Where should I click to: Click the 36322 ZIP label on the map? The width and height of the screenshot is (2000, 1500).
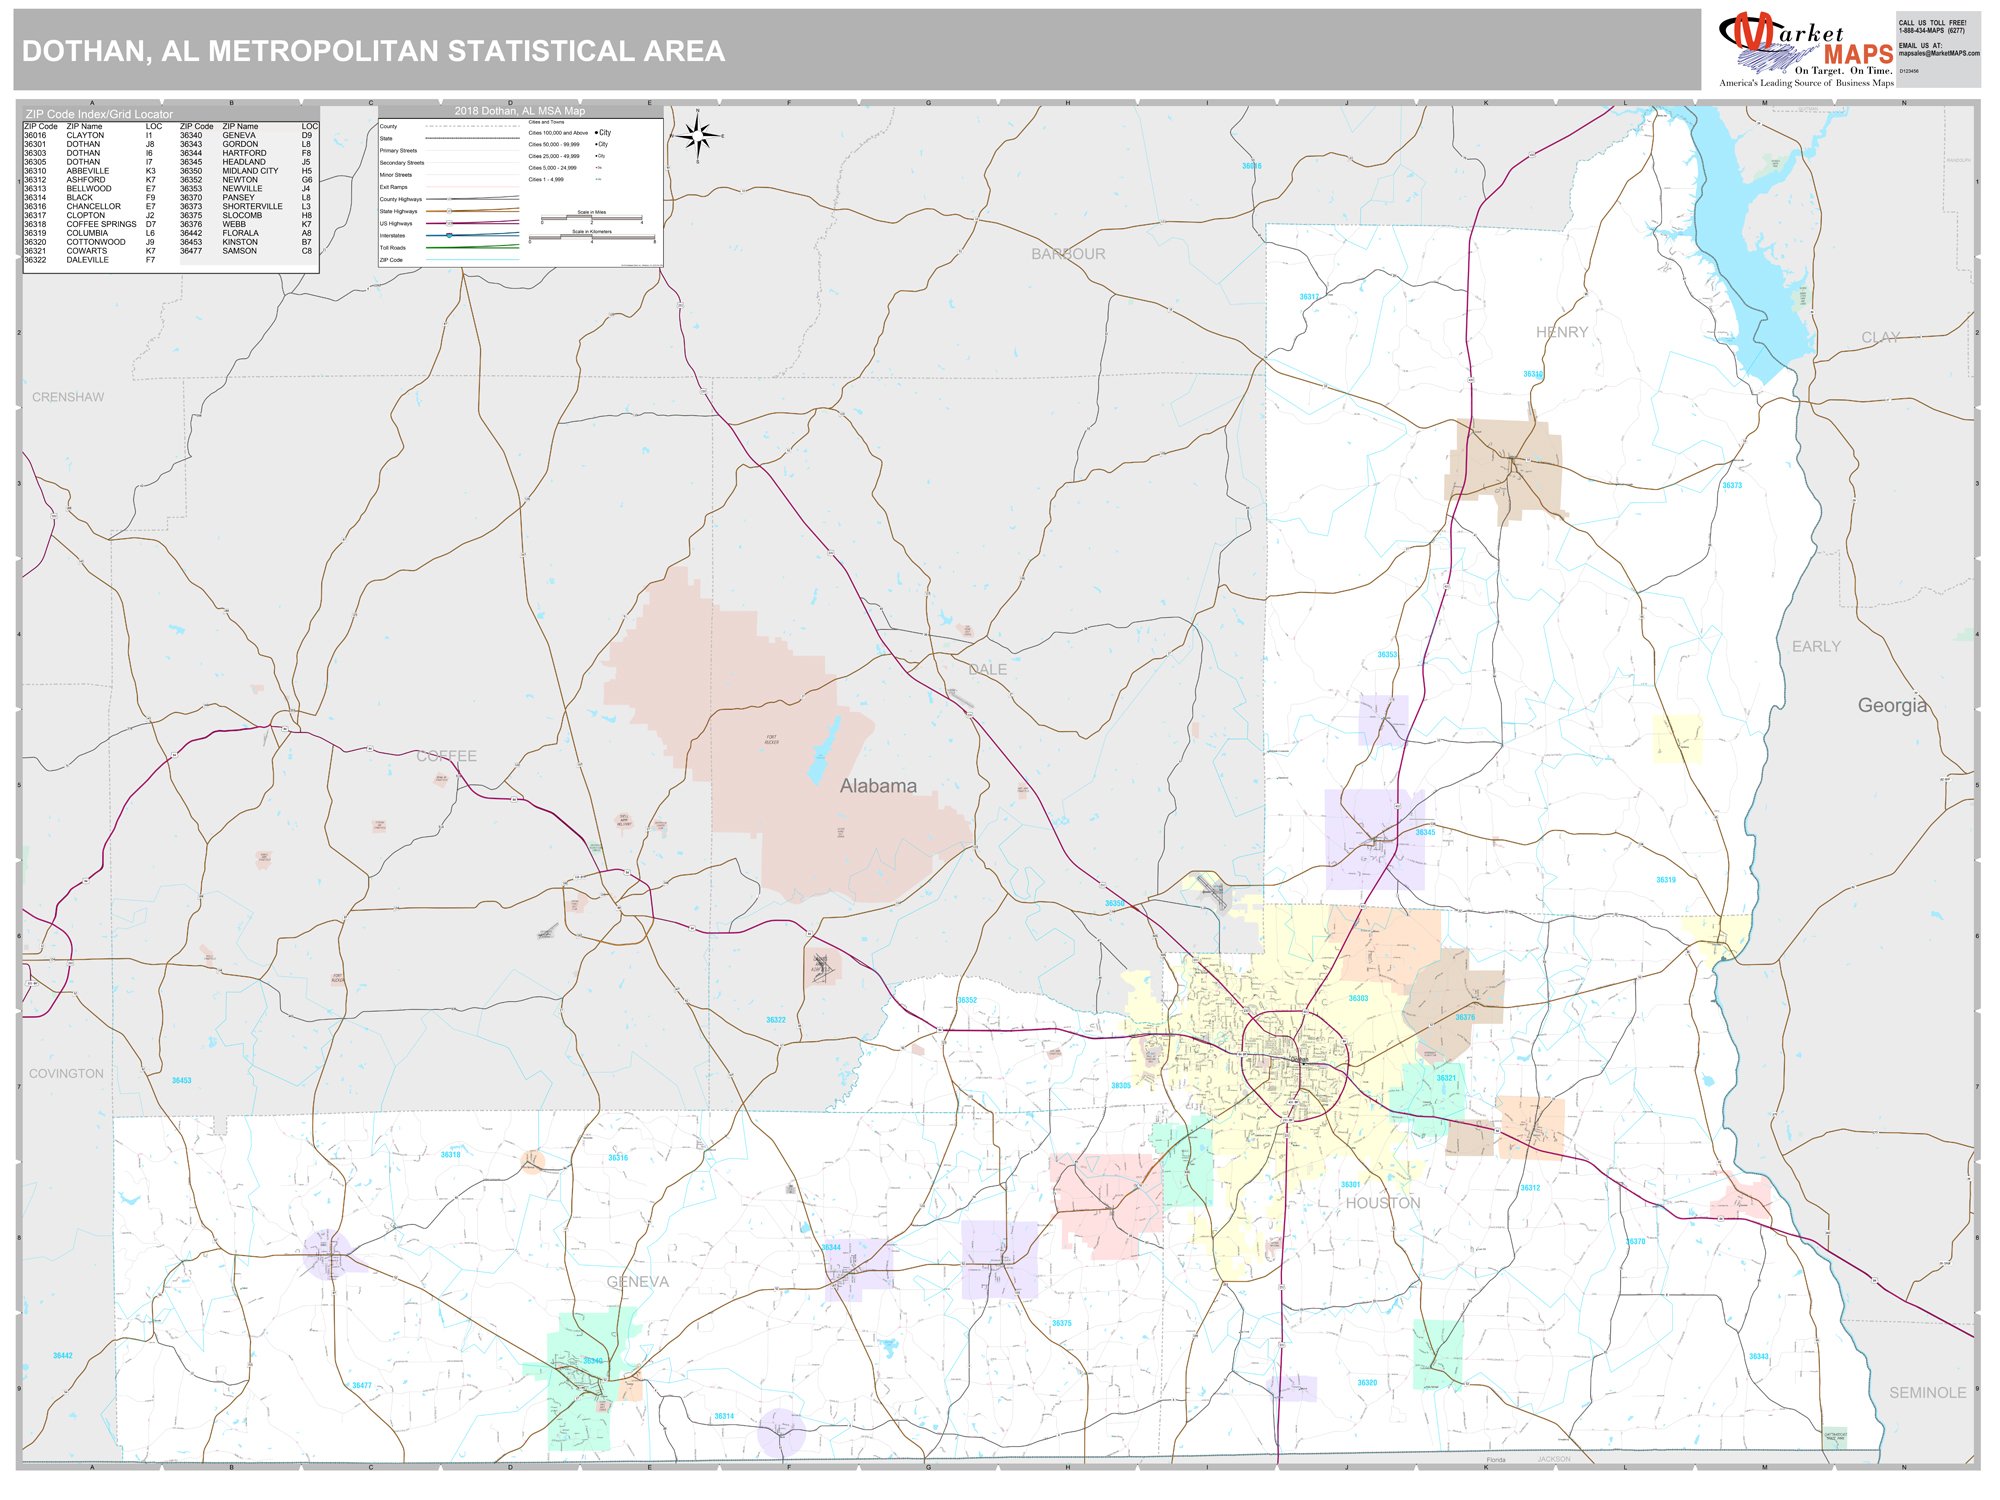[776, 1020]
